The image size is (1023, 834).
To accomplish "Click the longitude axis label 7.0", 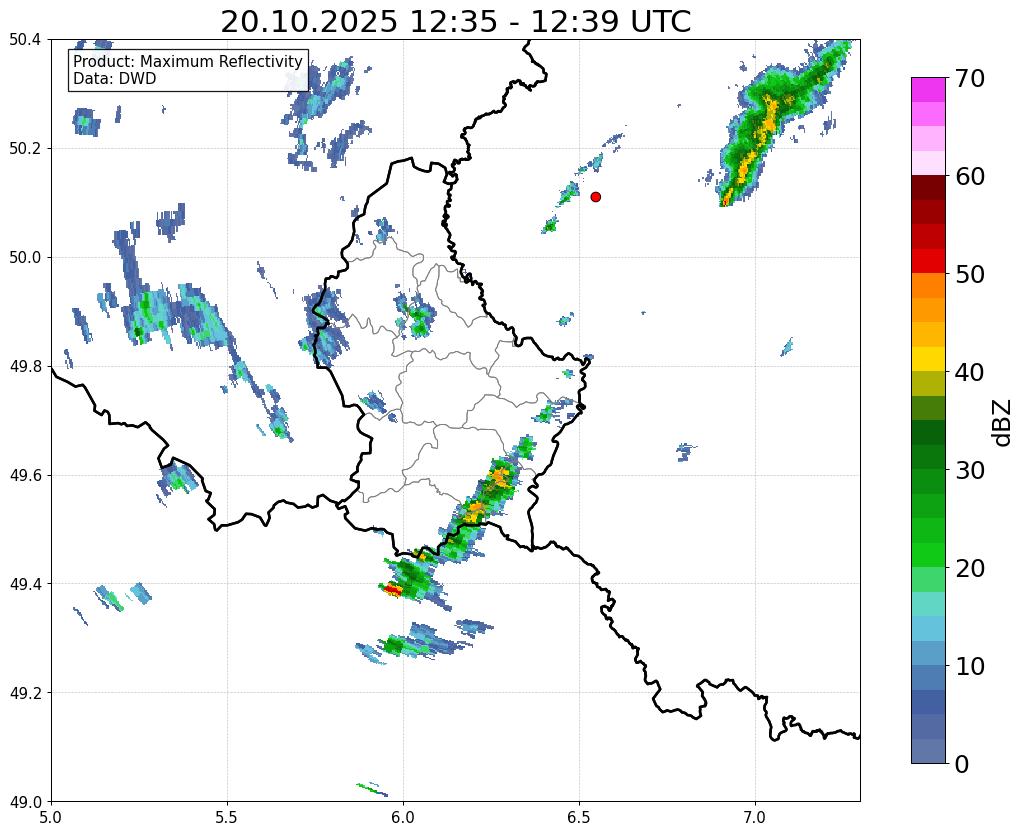I will pos(755,816).
